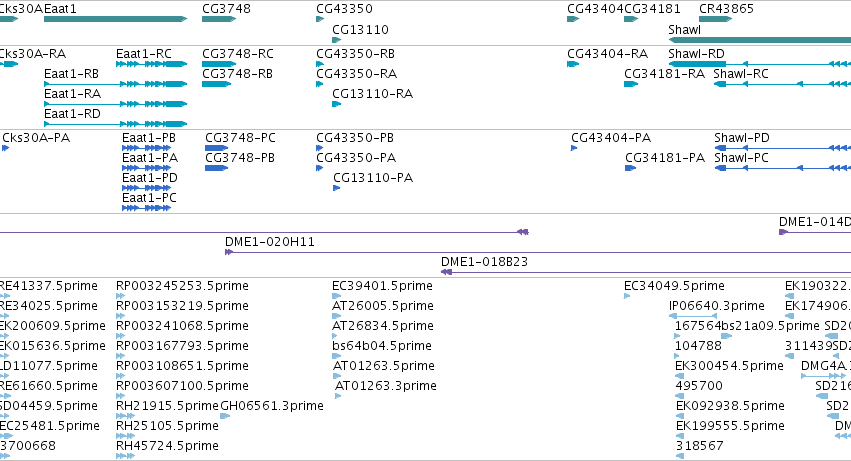Click the EC34049.5prime EST arrow

pyautogui.click(x=627, y=296)
